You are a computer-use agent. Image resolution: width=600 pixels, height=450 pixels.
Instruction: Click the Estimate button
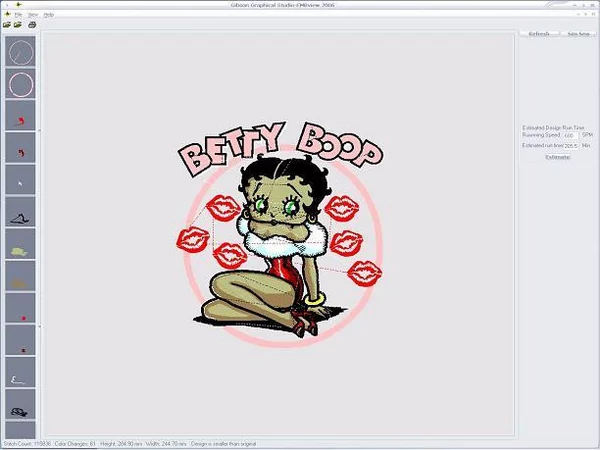[x=558, y=157]
